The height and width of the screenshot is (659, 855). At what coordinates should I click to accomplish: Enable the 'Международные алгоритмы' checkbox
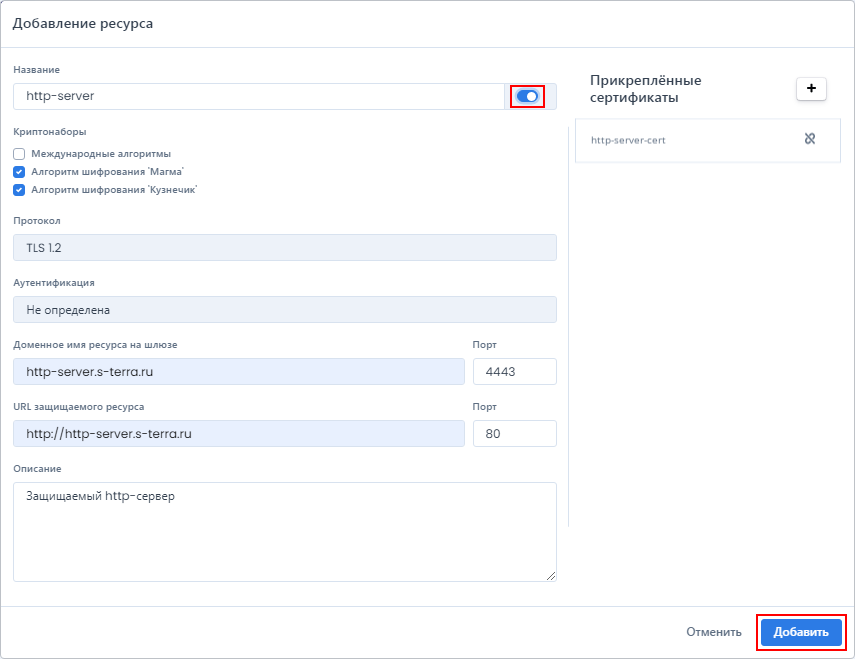tap(19, 154)
